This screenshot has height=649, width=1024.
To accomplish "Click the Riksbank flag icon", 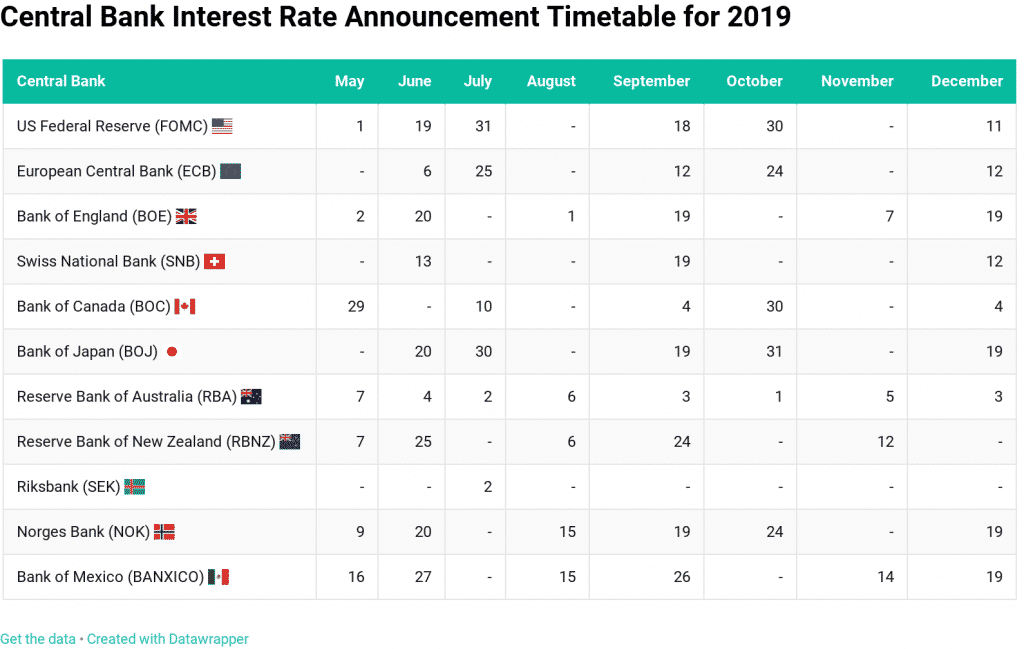I will tap(134, 487).
